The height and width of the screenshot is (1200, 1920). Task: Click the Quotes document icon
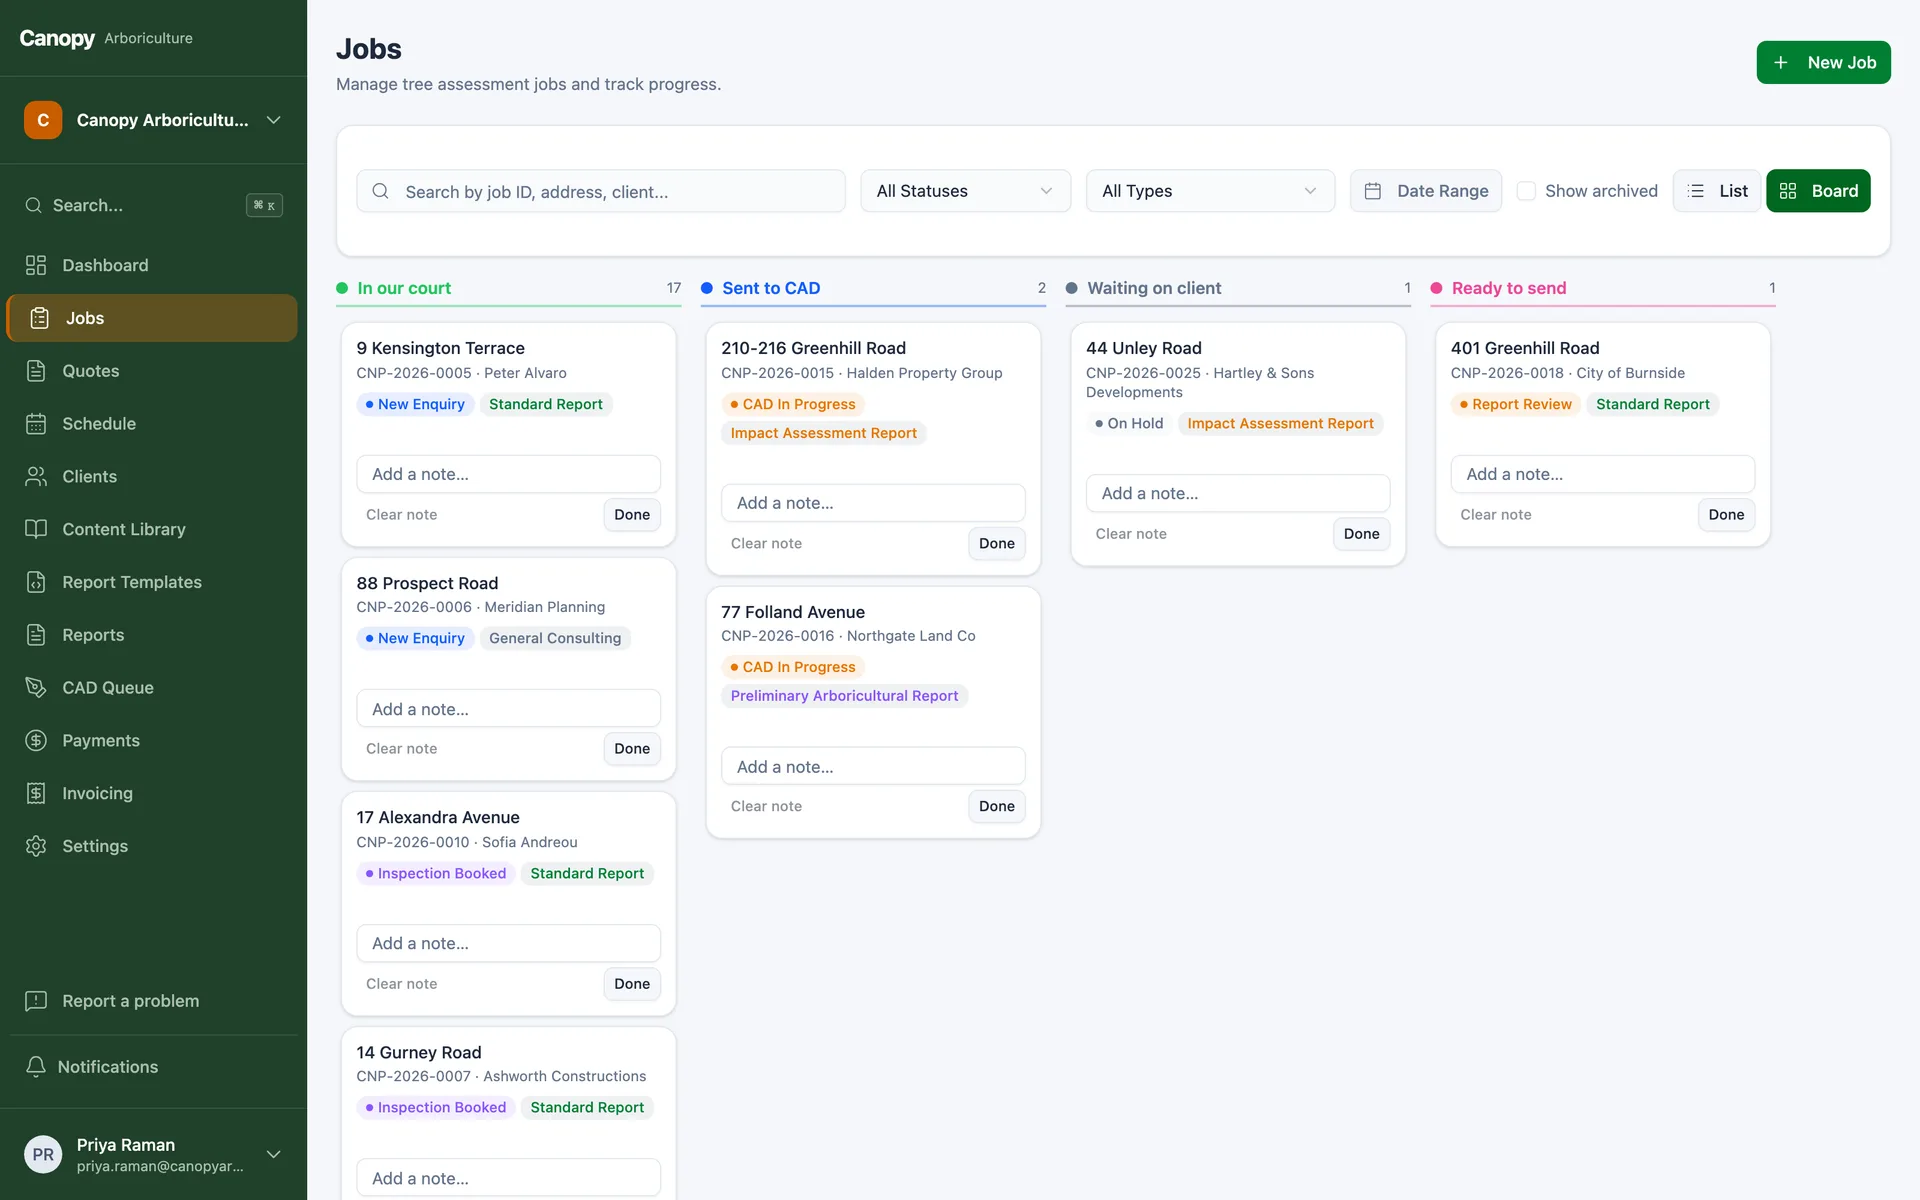tap(36, 371)
